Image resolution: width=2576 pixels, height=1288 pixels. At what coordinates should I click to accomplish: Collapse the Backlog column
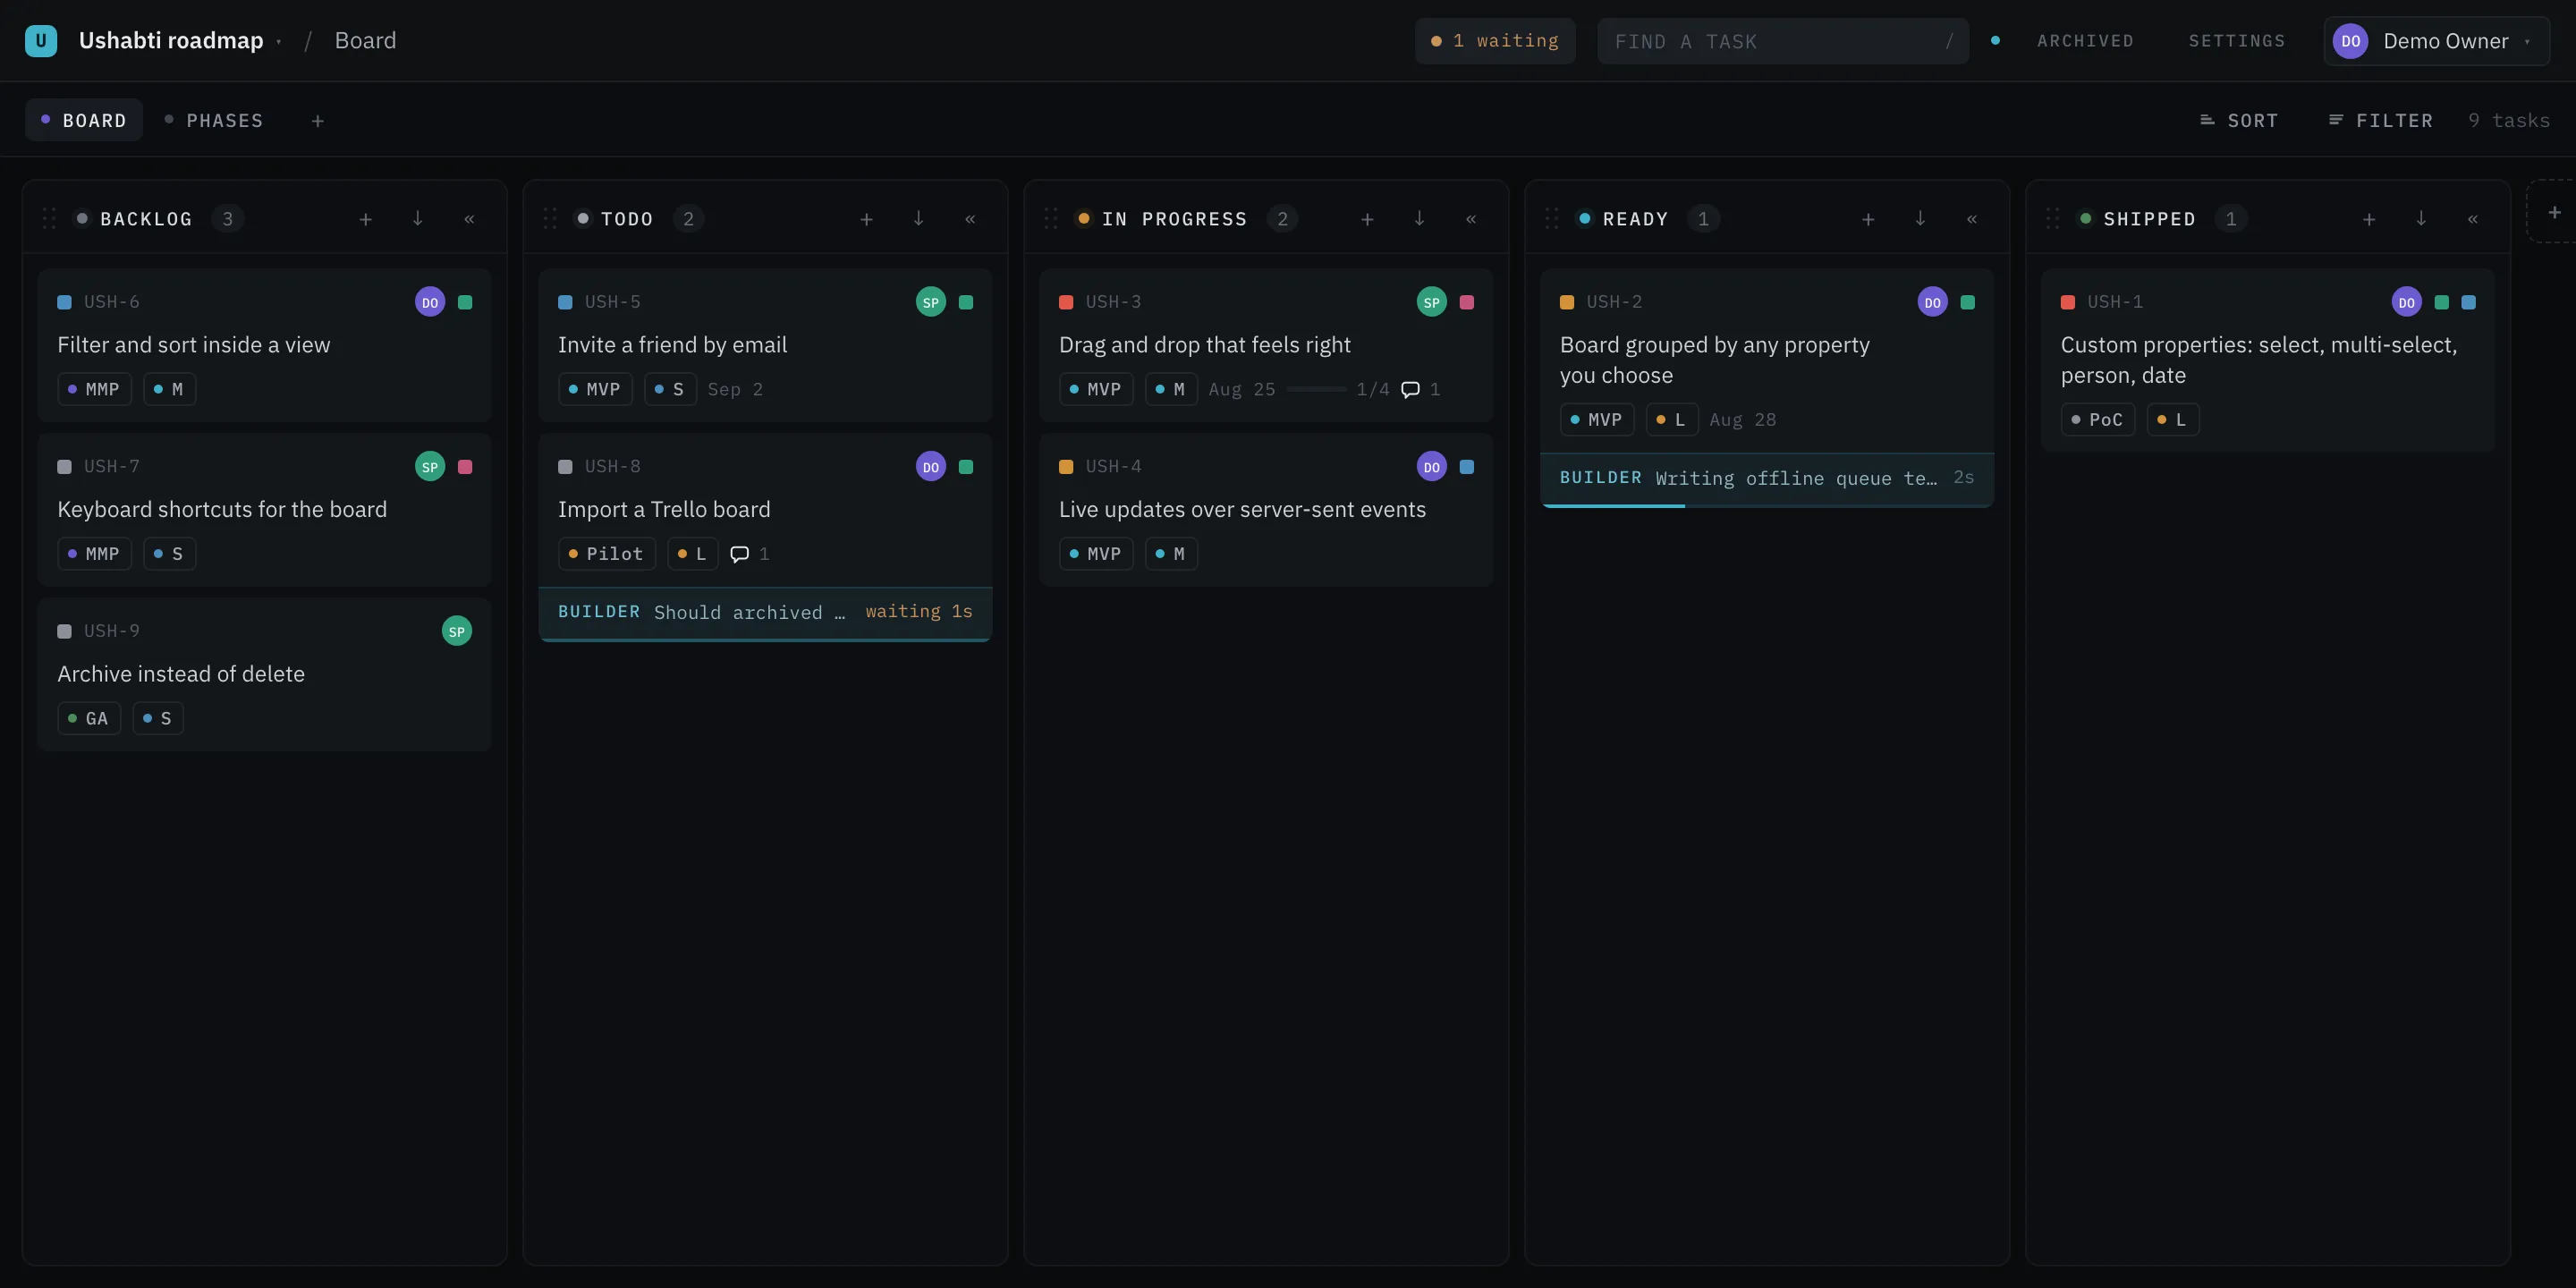pos(470,219)
